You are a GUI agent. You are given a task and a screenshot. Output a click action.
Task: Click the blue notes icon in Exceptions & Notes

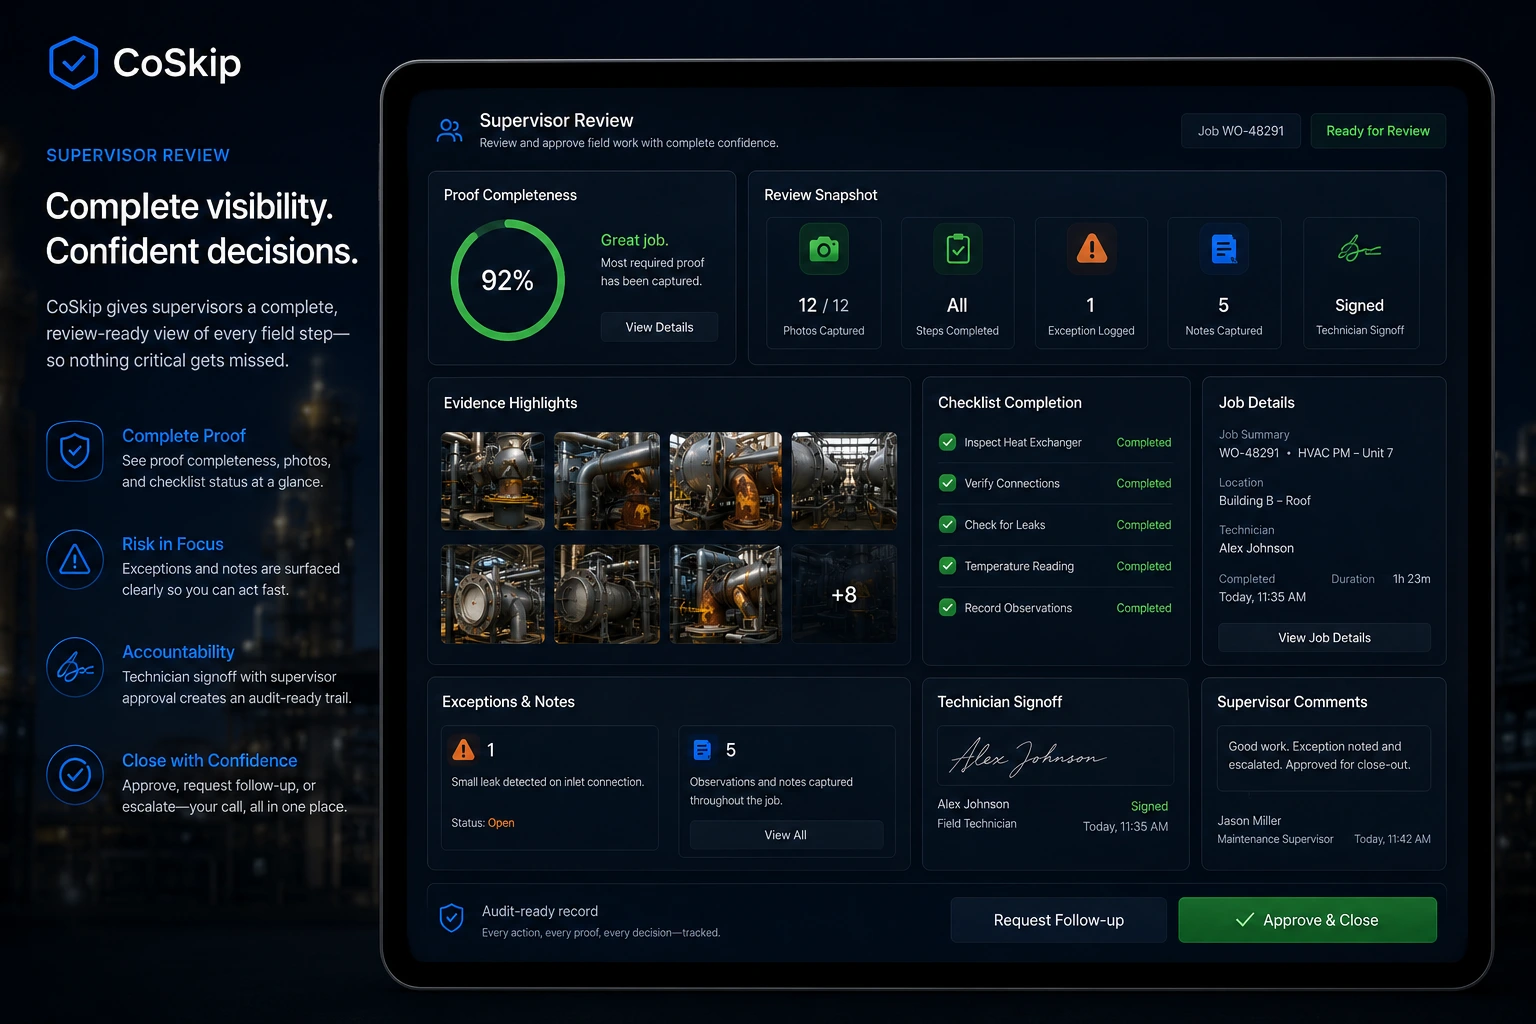click(703, 749)
